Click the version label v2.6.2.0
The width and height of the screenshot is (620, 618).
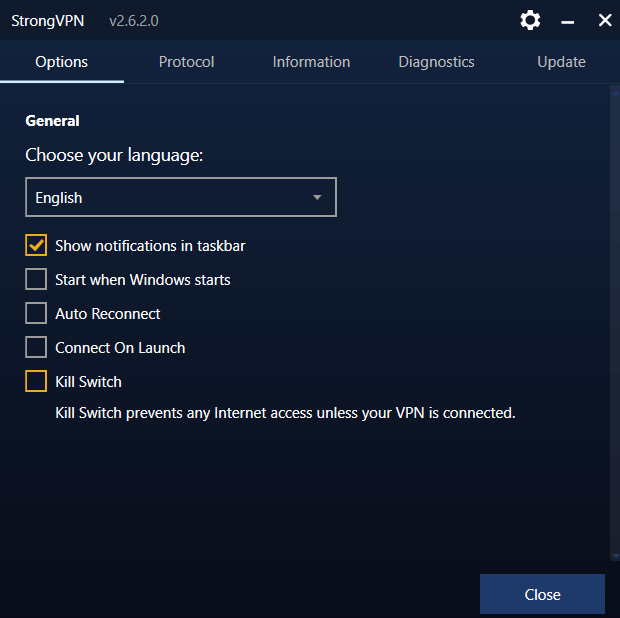pyautogui.click(x=134, y=21)
